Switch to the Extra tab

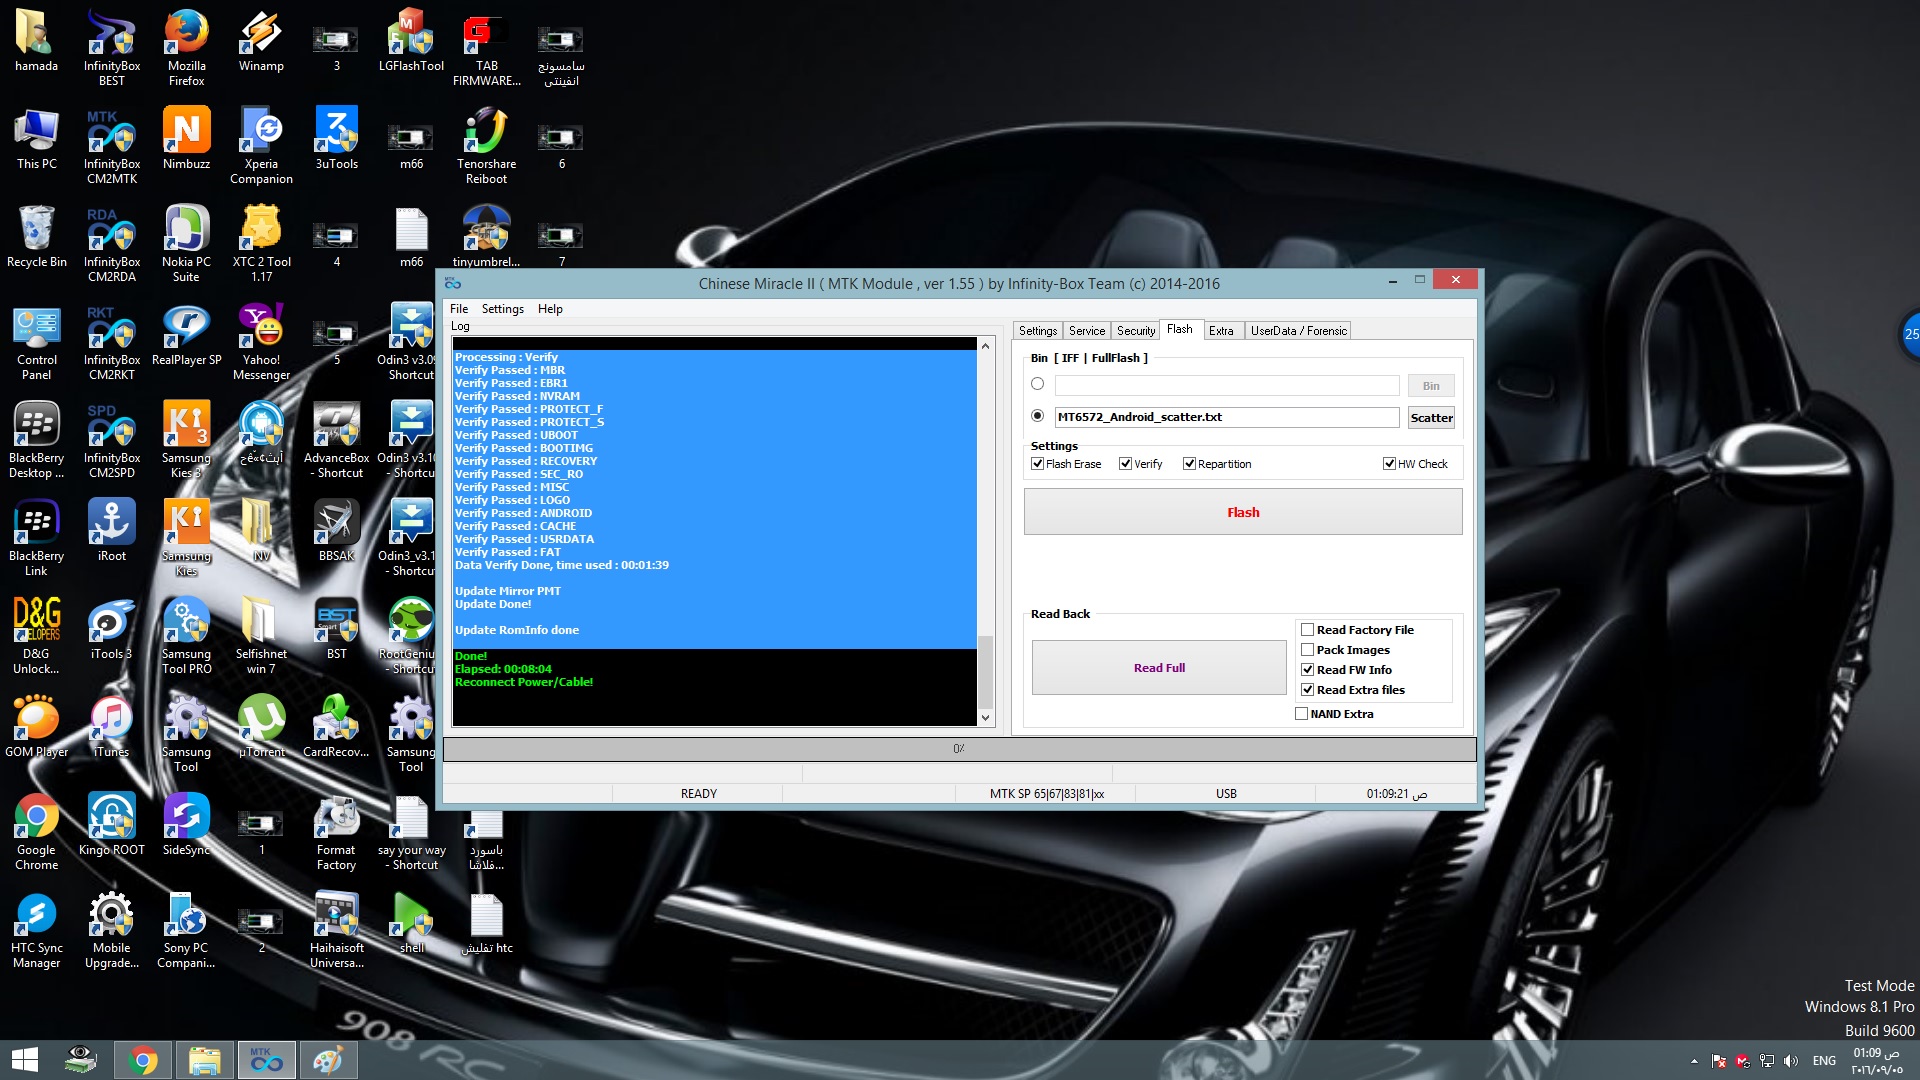point(1221,331)
